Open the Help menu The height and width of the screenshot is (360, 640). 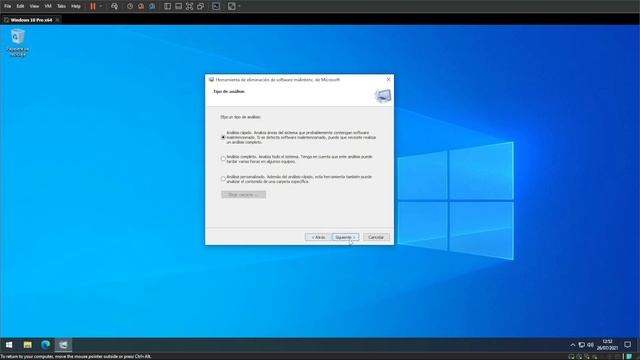tap(76, 6)
